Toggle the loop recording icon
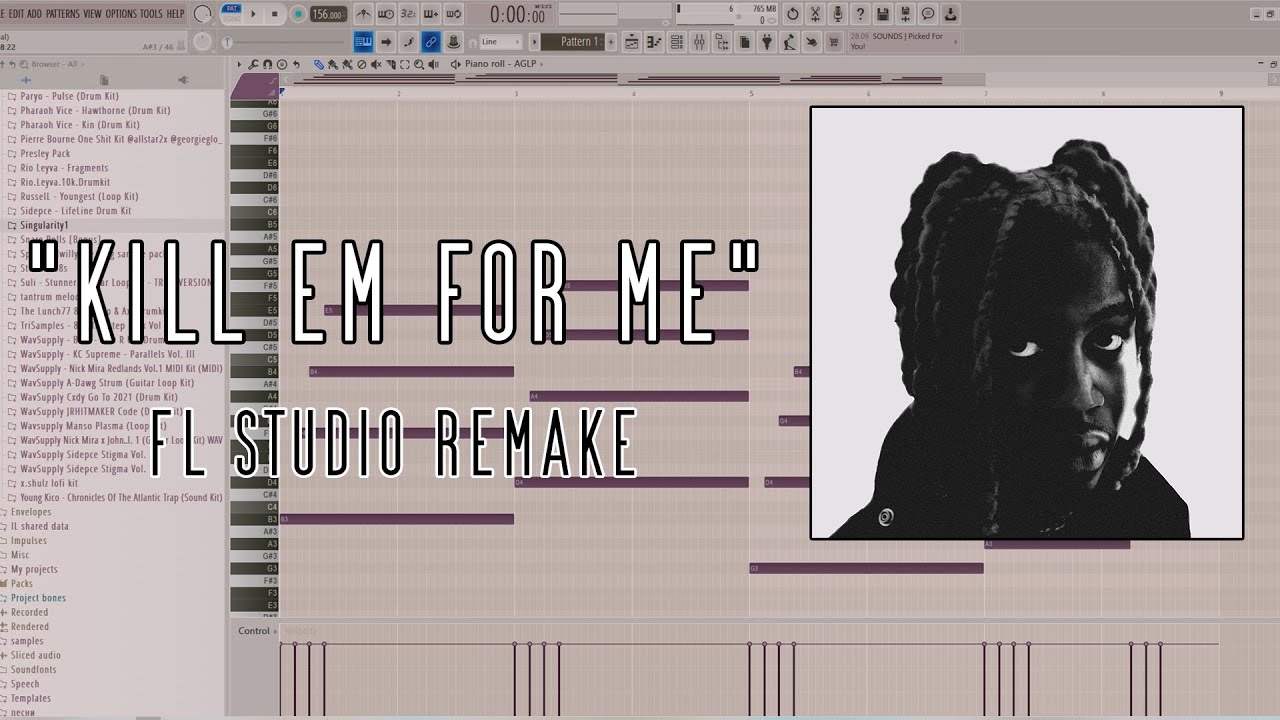Image resolution: width=1280 pixels, height=720 pixels. (453, 14)
